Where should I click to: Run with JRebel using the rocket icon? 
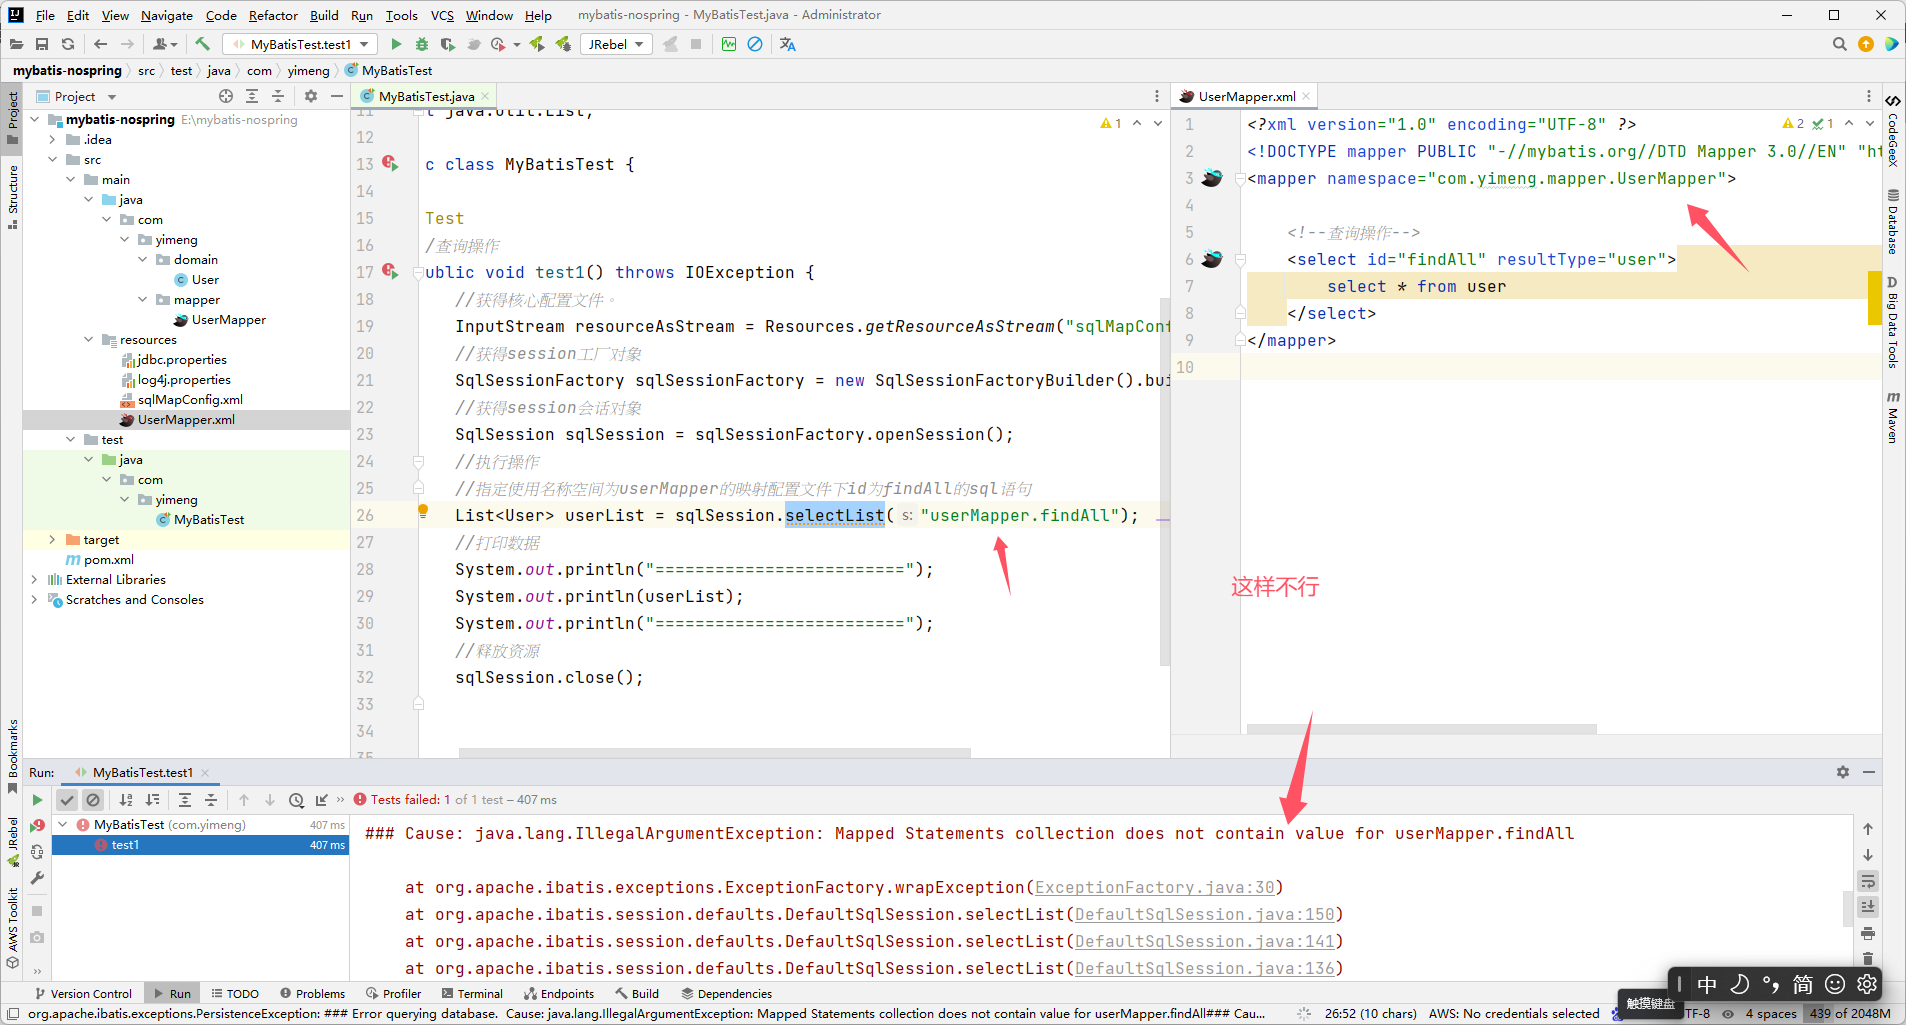coord(537,44)
